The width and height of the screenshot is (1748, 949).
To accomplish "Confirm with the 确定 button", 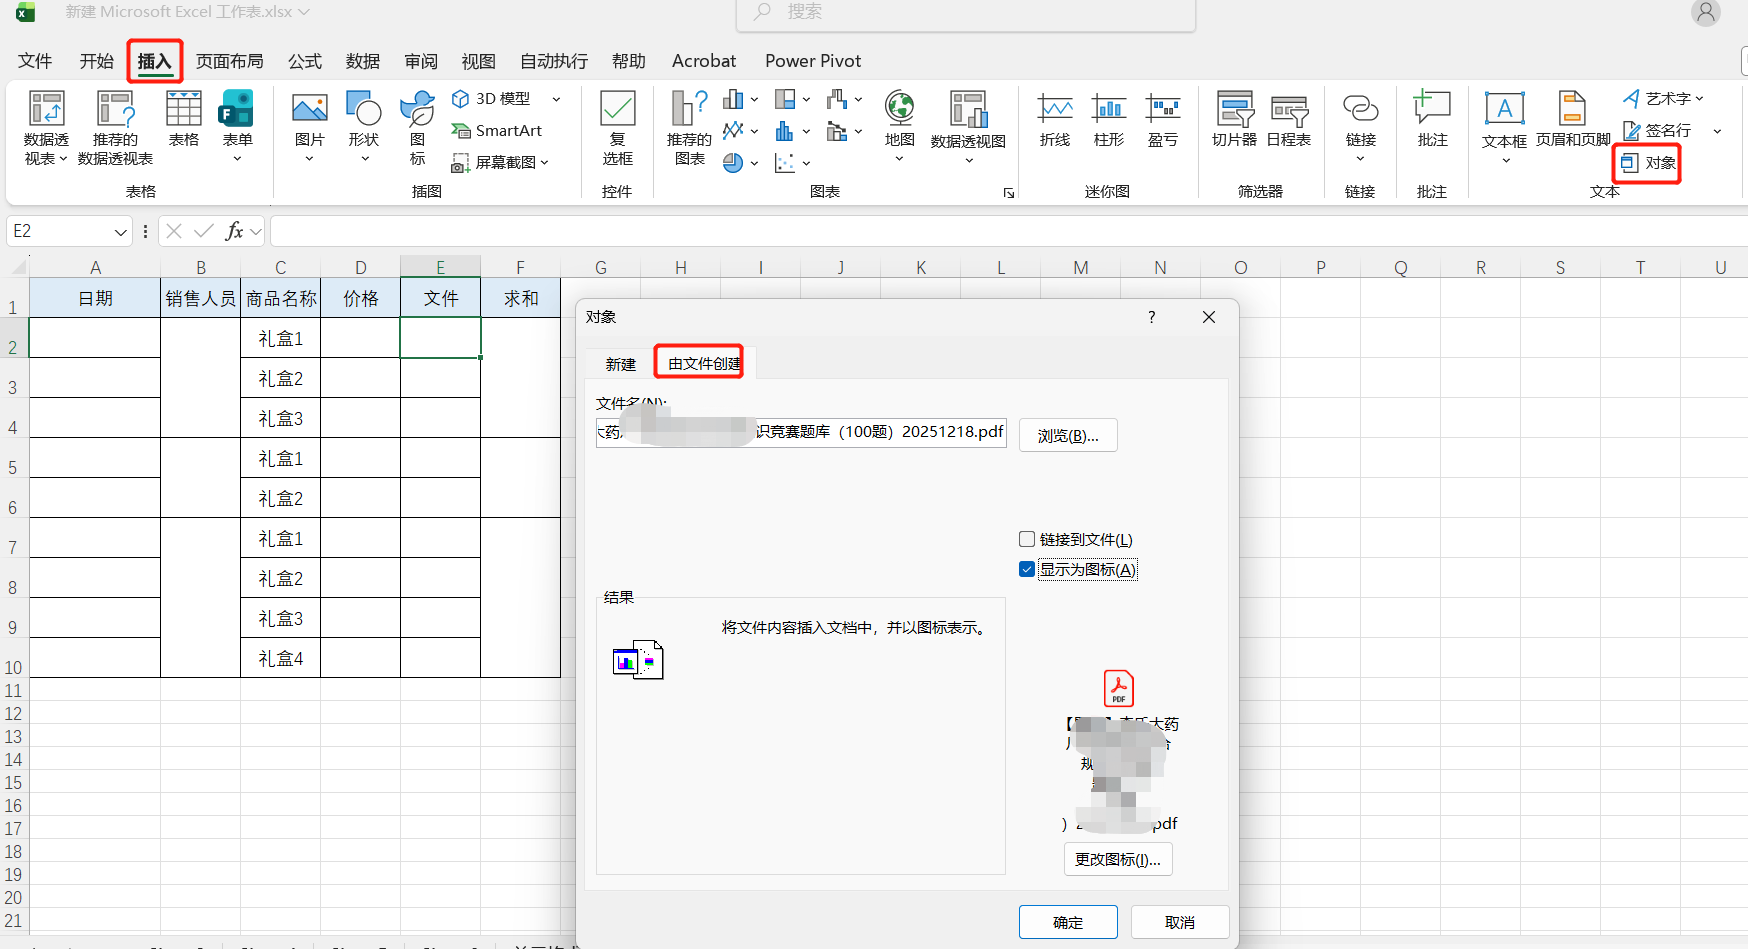I will [1068, 922].
